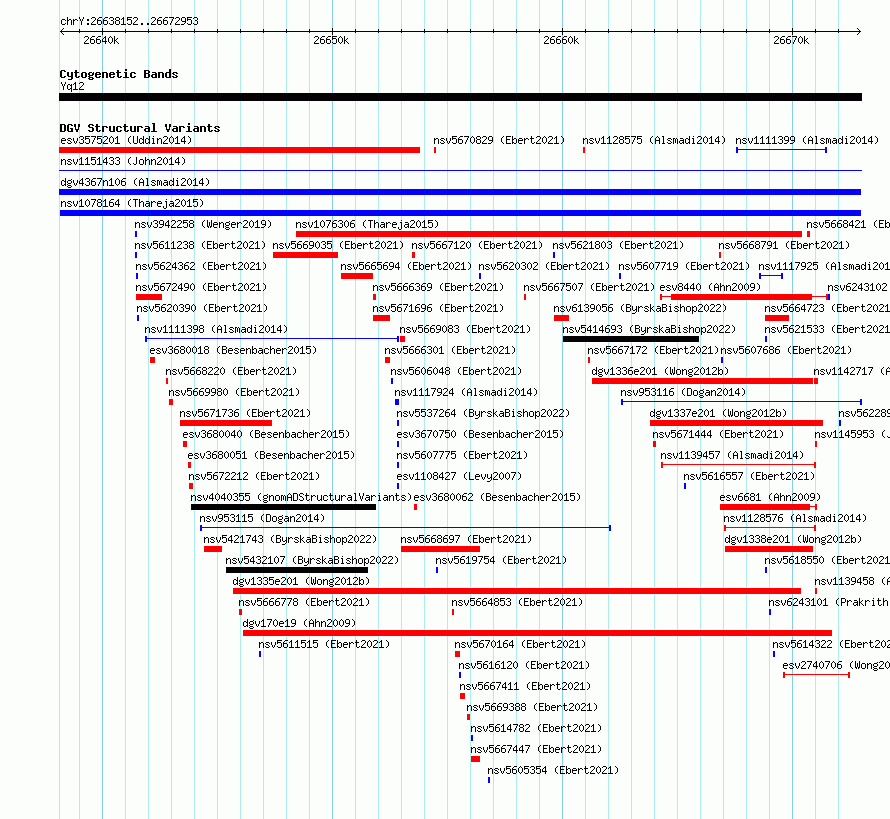The height and width of the screenshot is (819, 890).
Task: Click nsv5611515 (Ebert2021) label
Action: tap(324, 644)
